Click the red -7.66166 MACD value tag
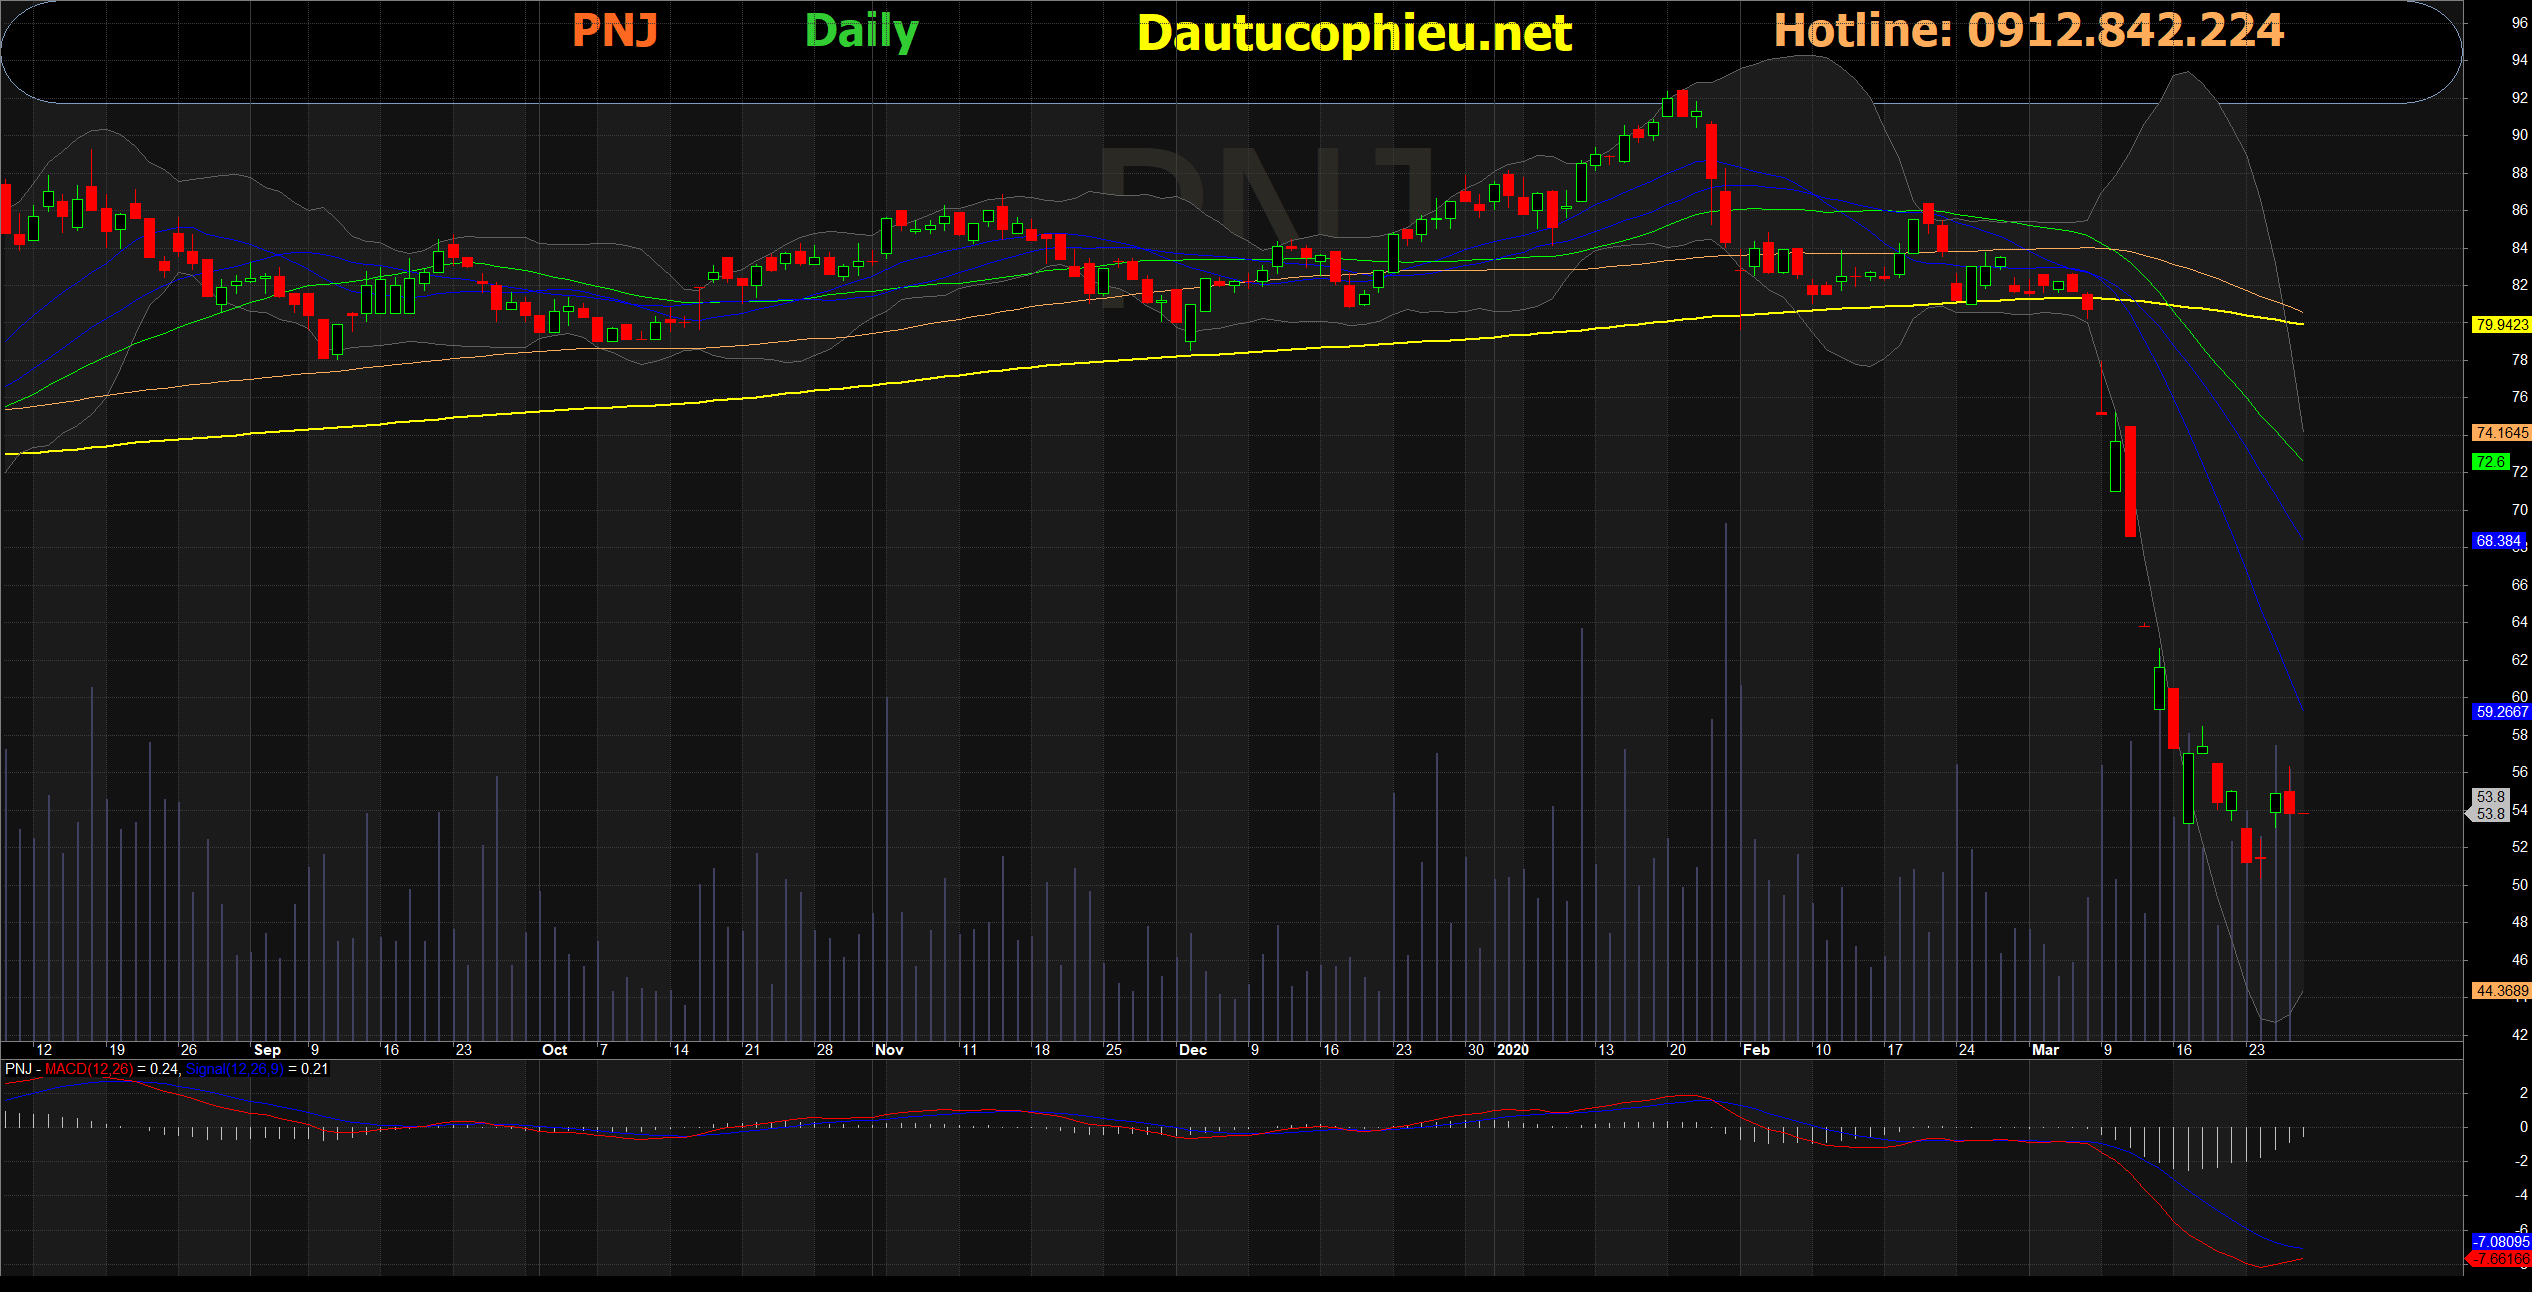The image size is (2532, 1292). (x=2500, y=1260)
